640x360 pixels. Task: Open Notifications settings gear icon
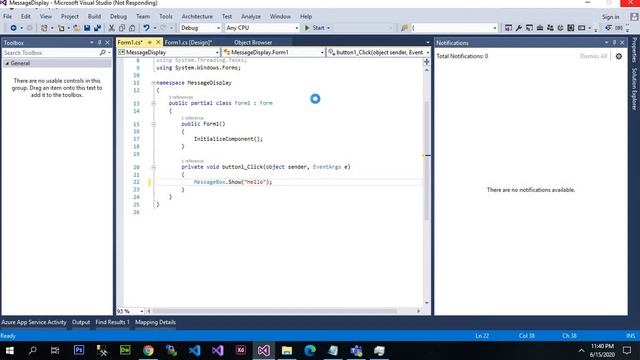point(619,56)
